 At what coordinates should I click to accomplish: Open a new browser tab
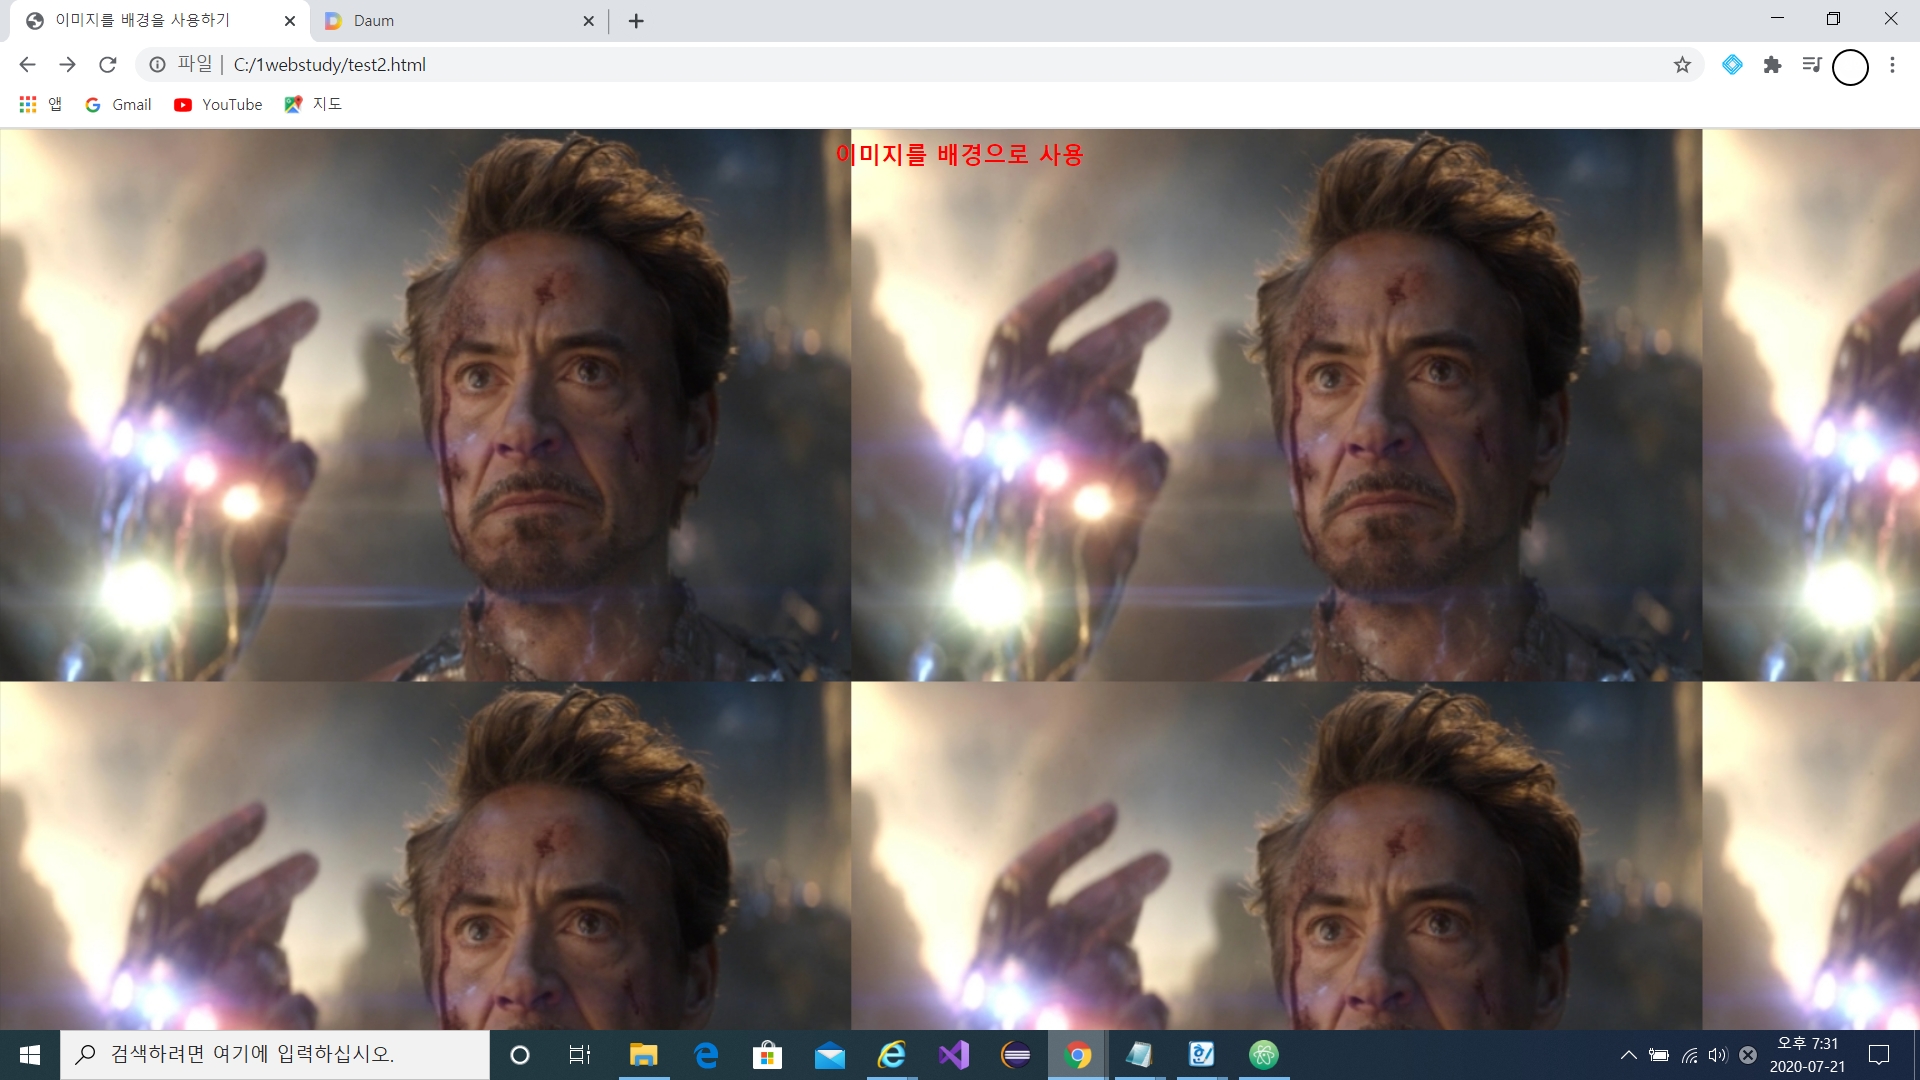(636, 21)
